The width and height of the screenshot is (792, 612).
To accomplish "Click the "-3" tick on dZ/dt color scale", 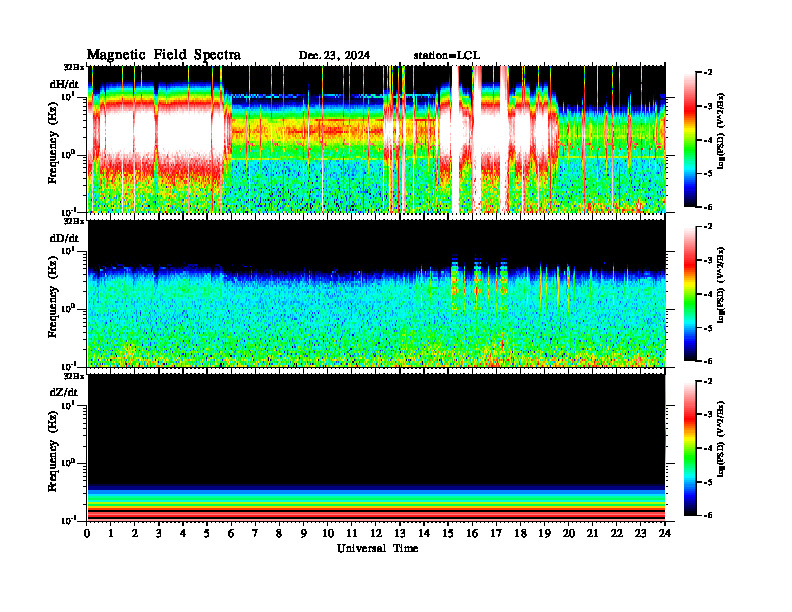I will pyautogui.click(x=708, y=414).
